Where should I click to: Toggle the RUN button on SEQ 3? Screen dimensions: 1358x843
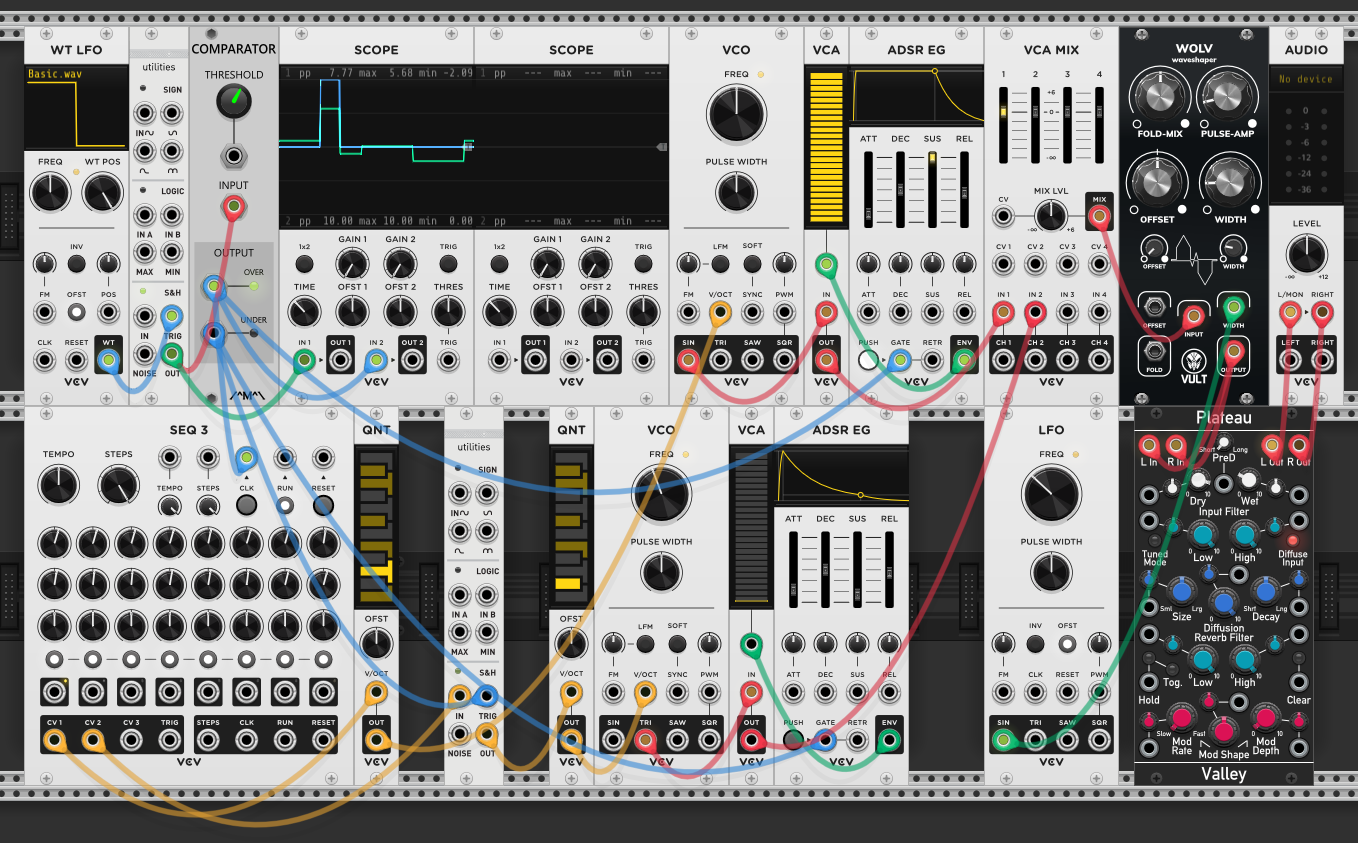[285, 505]
